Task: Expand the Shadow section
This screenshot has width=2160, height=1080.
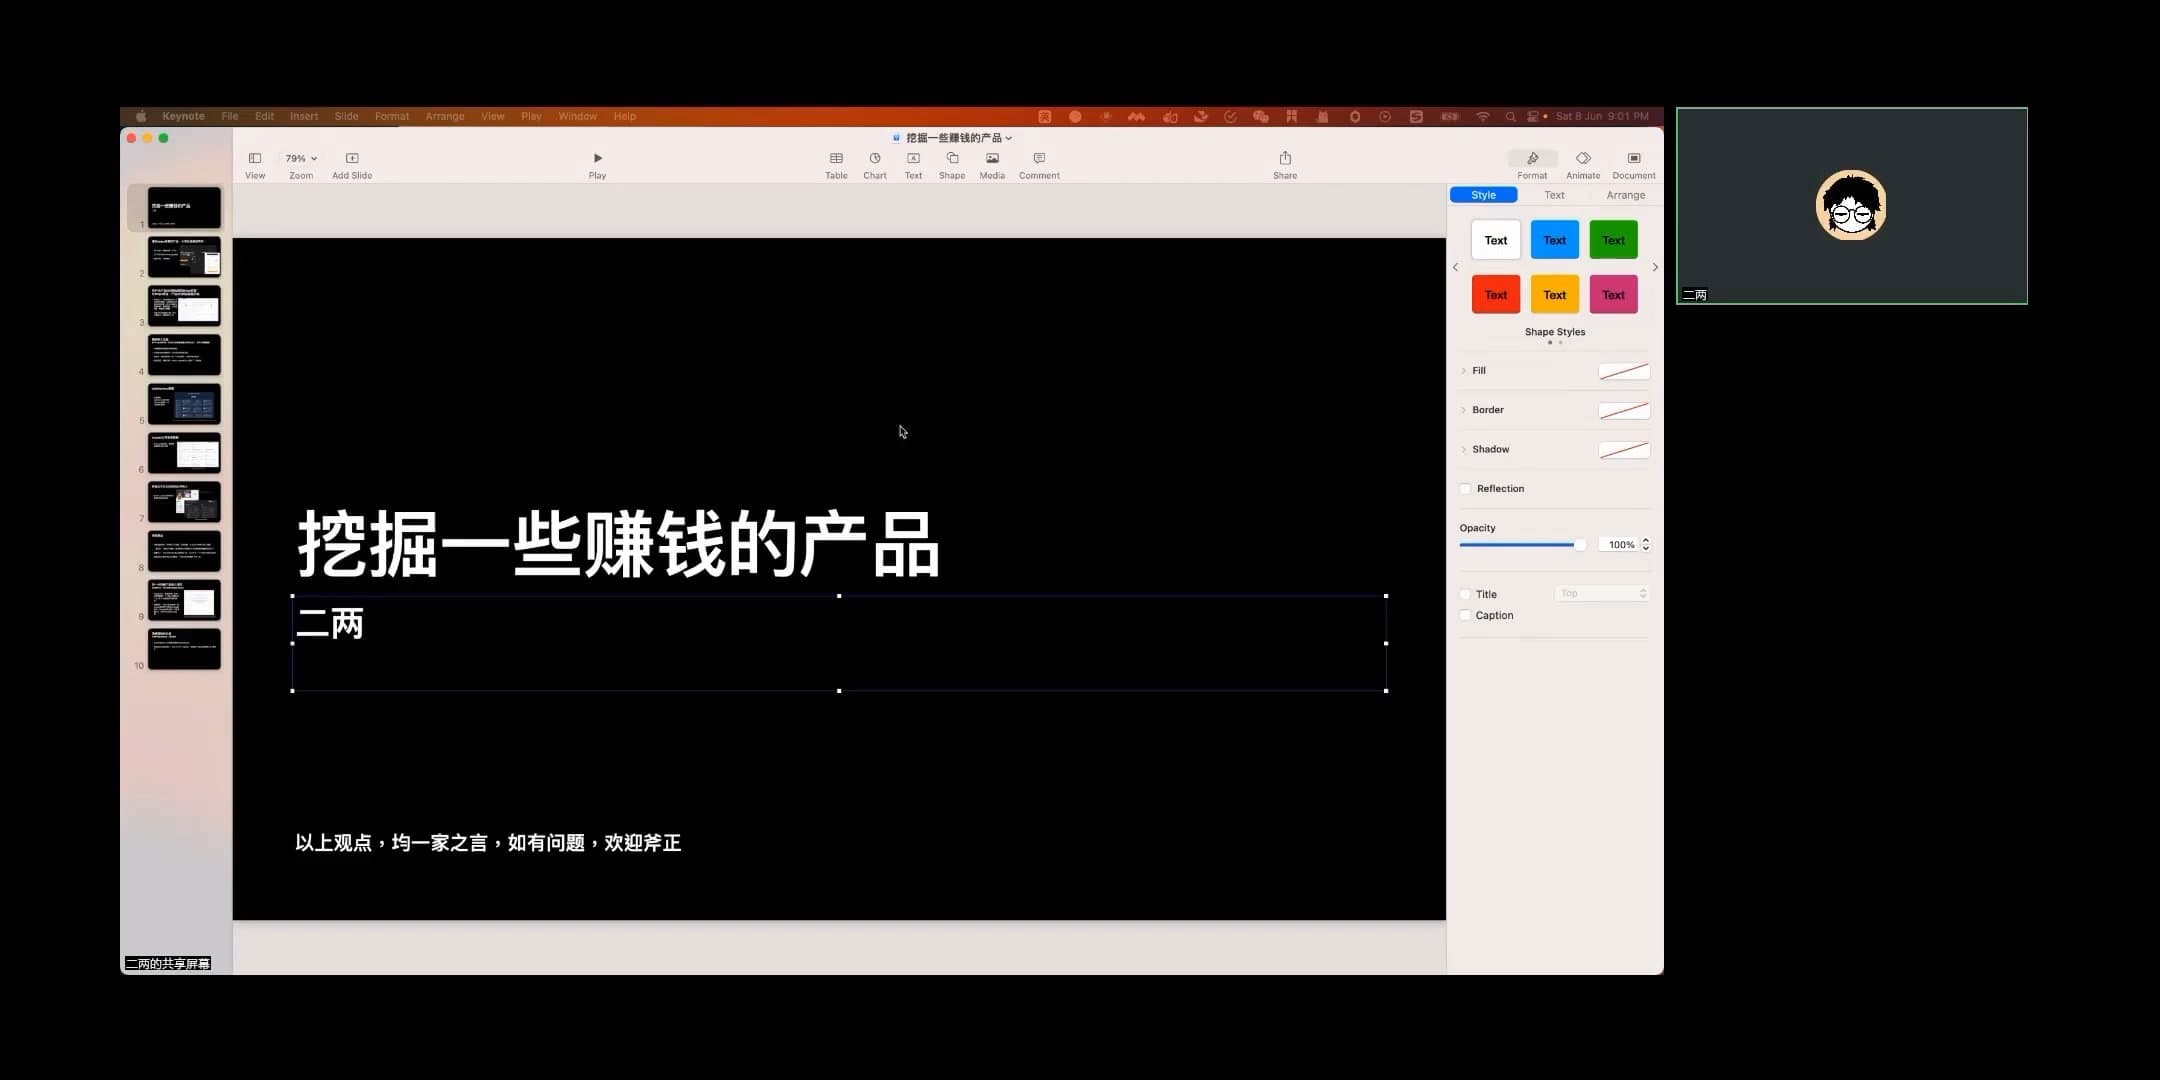Action: coord(1465,449)
